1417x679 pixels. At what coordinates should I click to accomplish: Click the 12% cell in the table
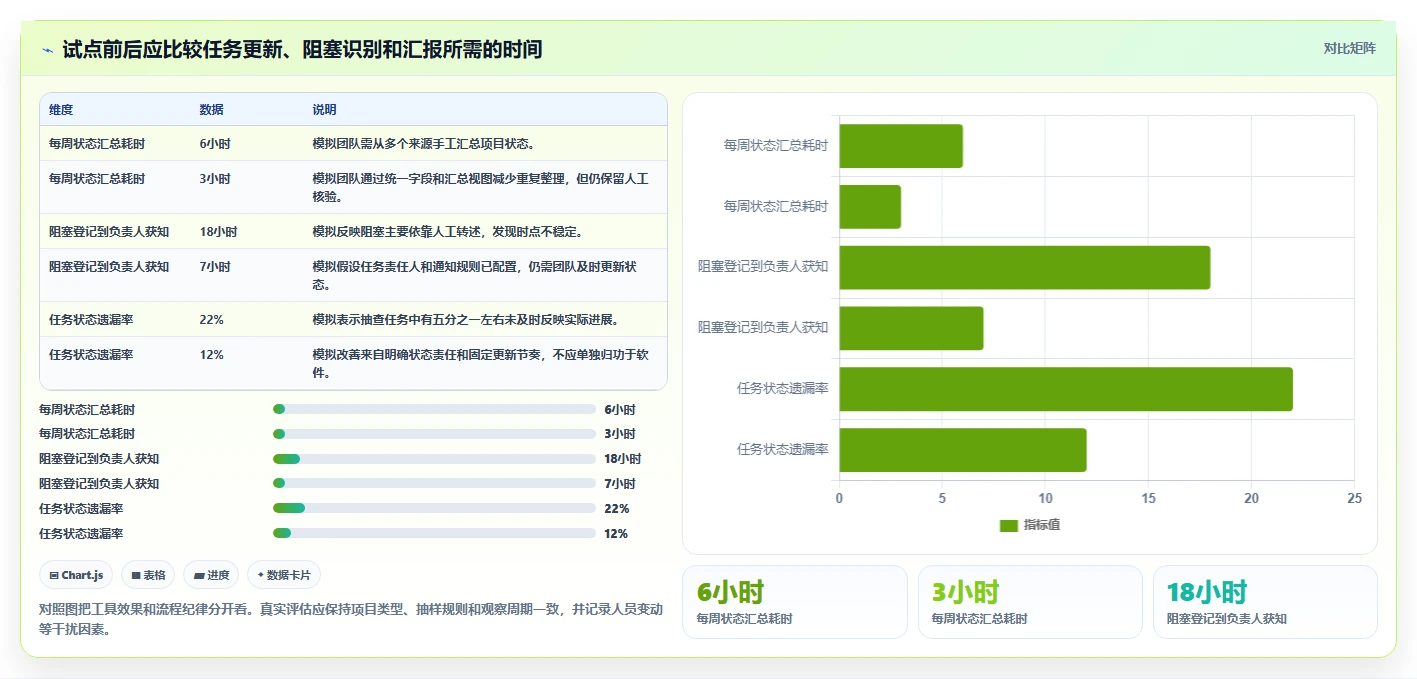[212, 355]
